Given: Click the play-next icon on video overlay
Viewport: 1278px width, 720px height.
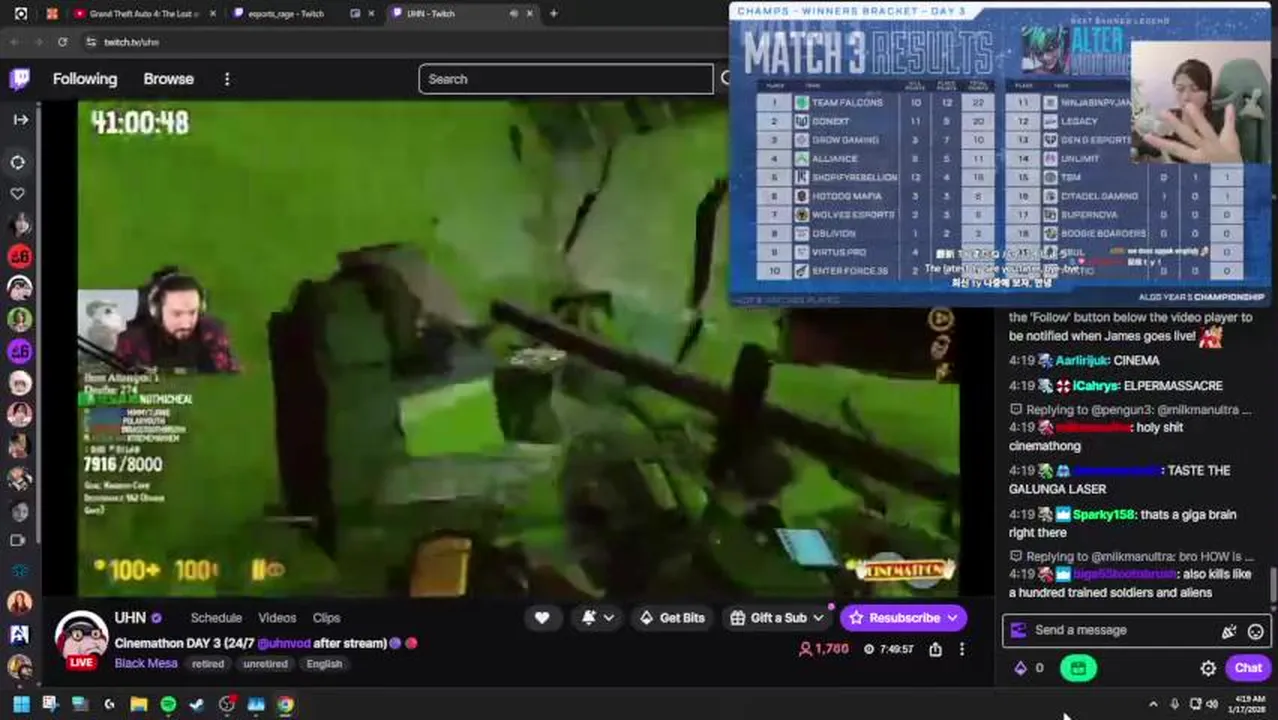Looking at the screenshot, I should (941, 319).
